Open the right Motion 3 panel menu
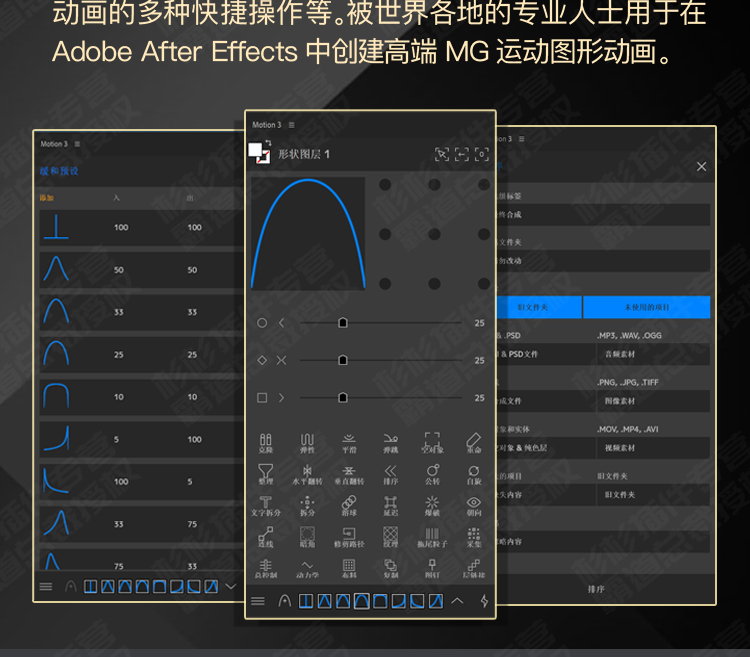750x657 pixels. pyautogui.click(x=521, y=139)
